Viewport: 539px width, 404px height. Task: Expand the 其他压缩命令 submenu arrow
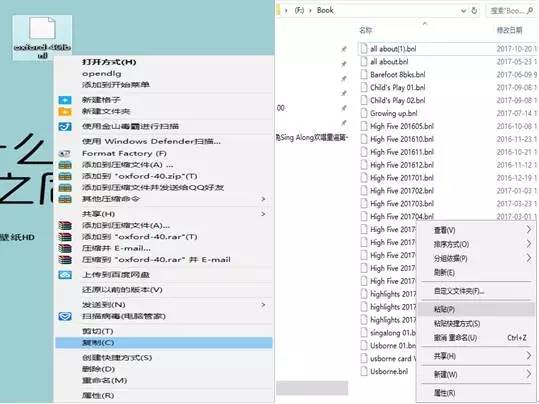click(263, 199)
